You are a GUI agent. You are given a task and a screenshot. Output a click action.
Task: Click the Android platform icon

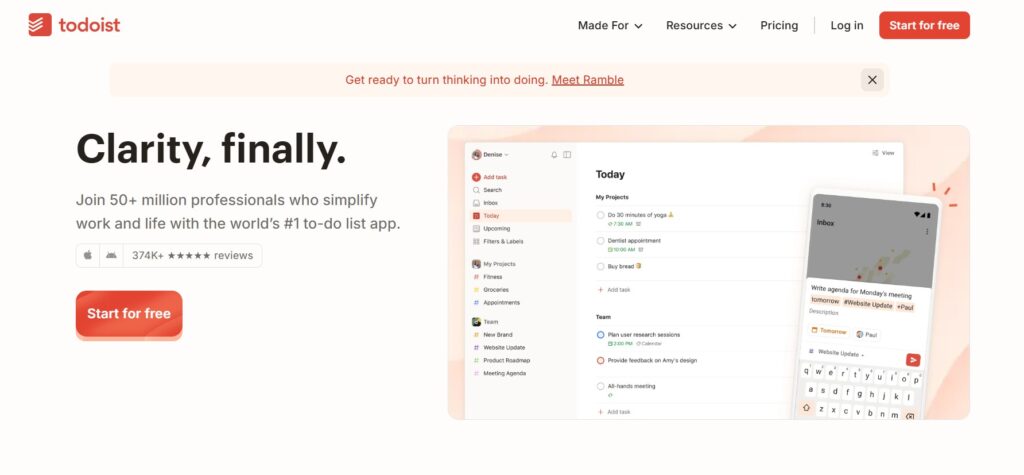pyautogui.click(x=111, y=256)
